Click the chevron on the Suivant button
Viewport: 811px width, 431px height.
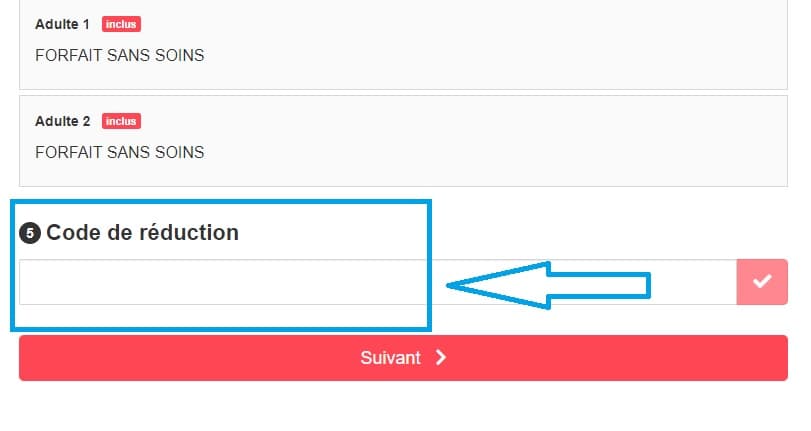441,358
